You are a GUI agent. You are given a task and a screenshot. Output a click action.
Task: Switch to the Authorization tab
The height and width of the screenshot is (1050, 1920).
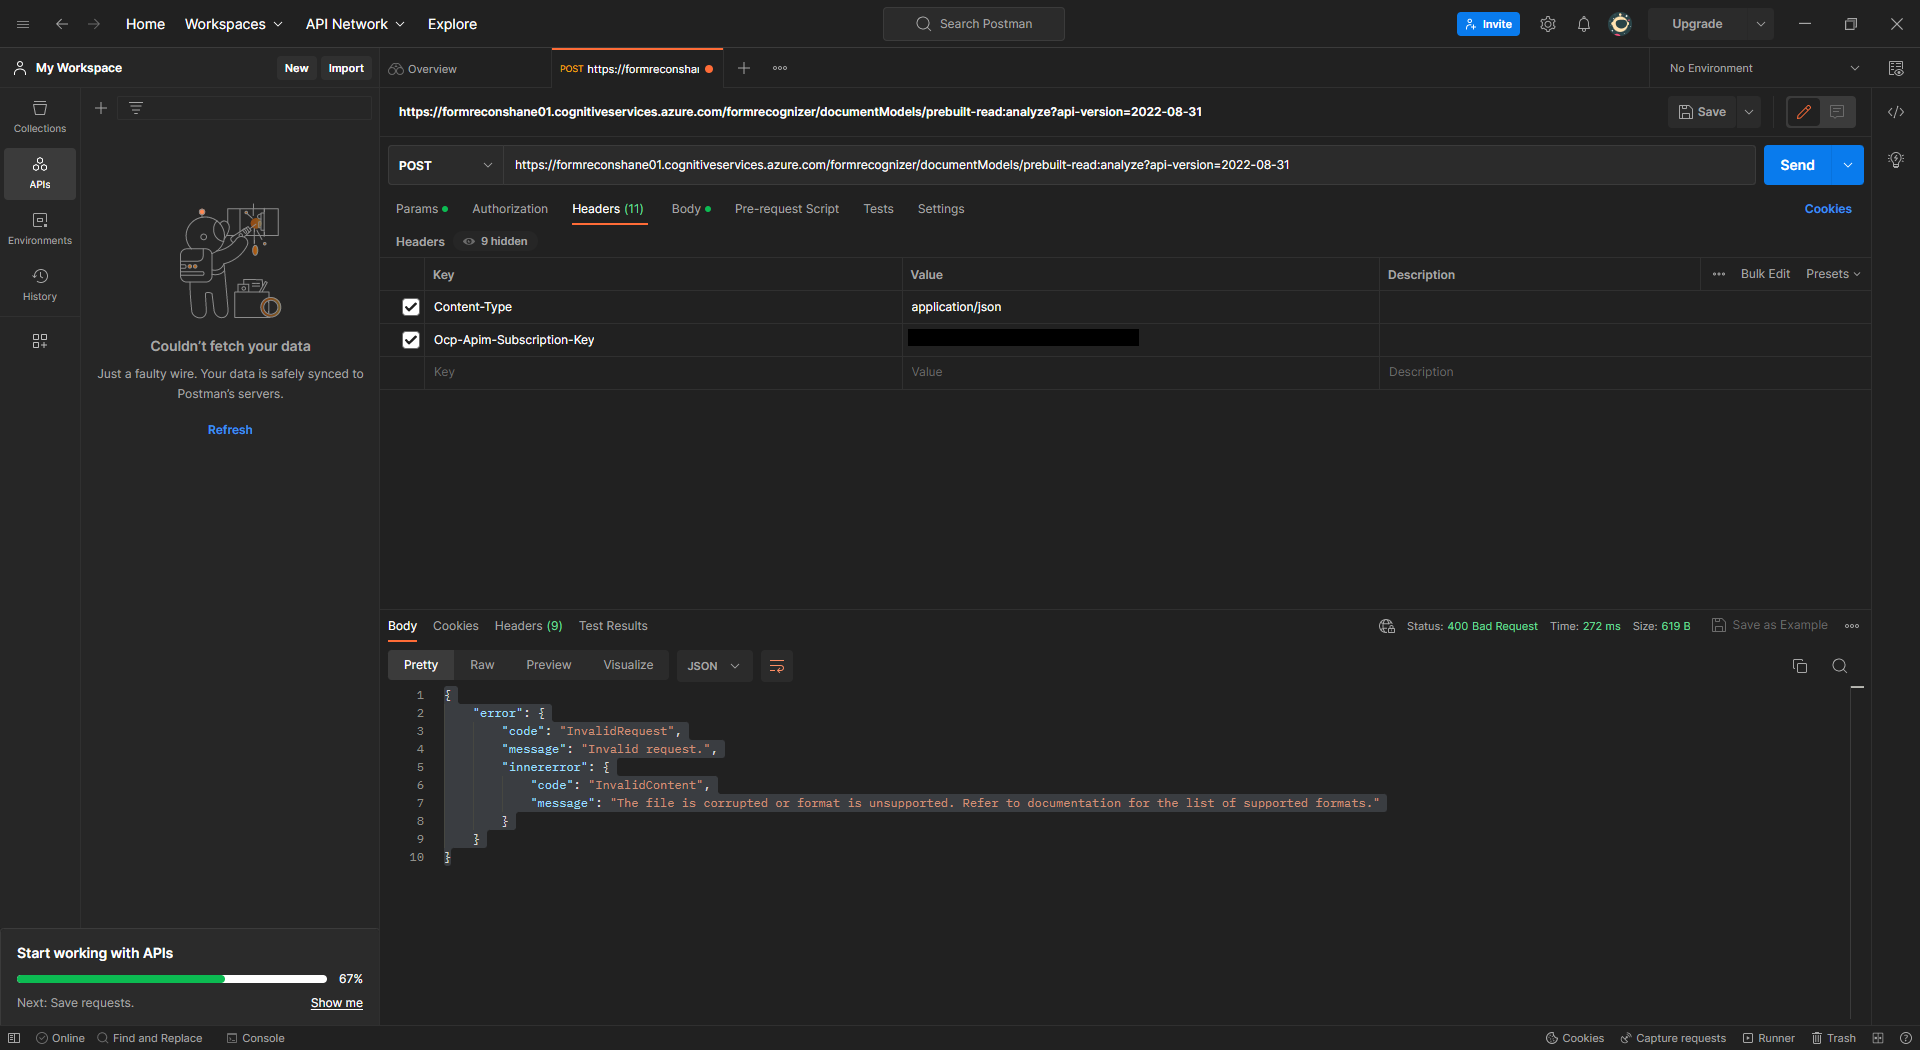tap(510, 208)
